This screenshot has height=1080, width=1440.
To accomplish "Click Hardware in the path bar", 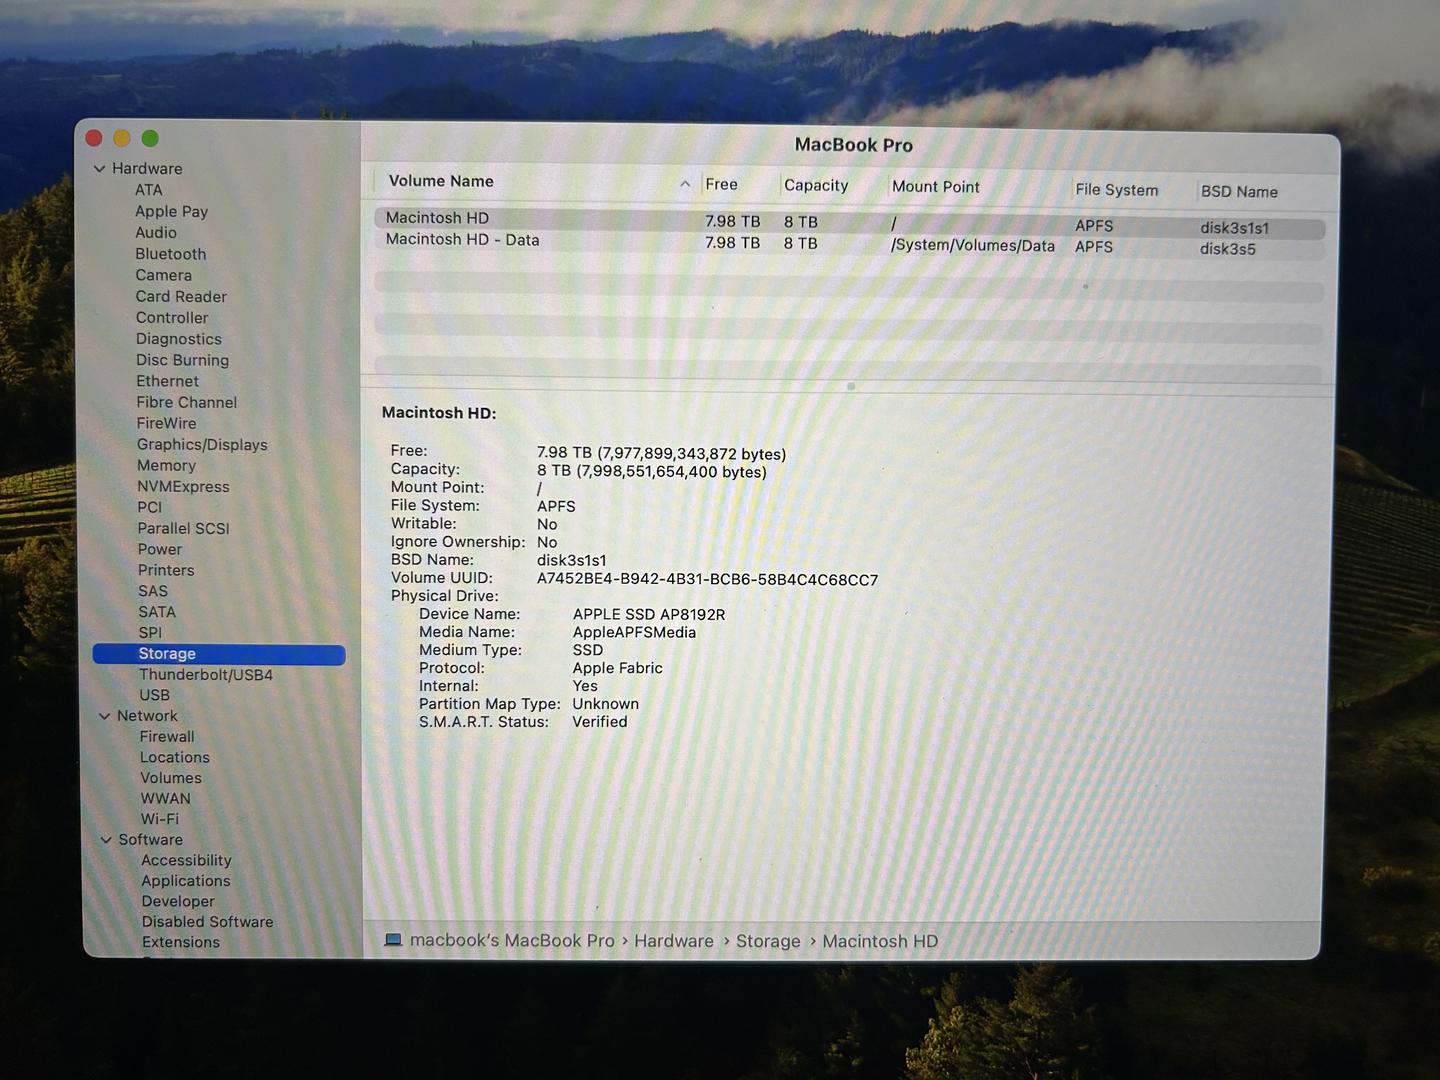I will click(x=674, y=941).
